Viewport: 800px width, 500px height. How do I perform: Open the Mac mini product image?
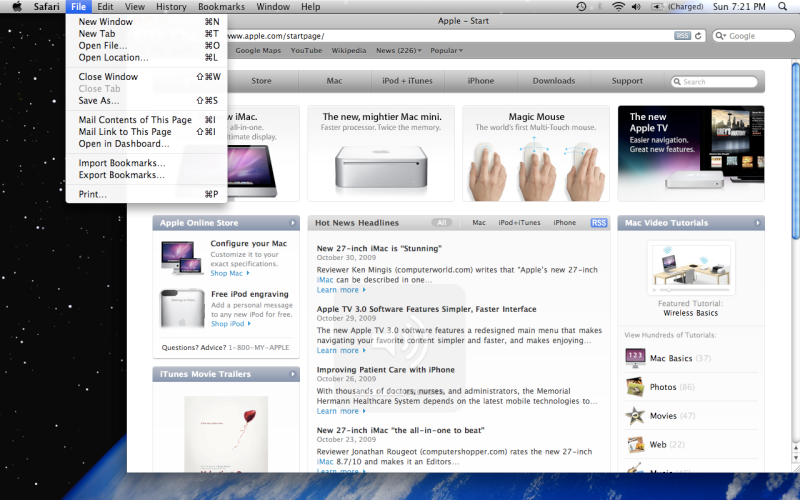pos(381,166)
